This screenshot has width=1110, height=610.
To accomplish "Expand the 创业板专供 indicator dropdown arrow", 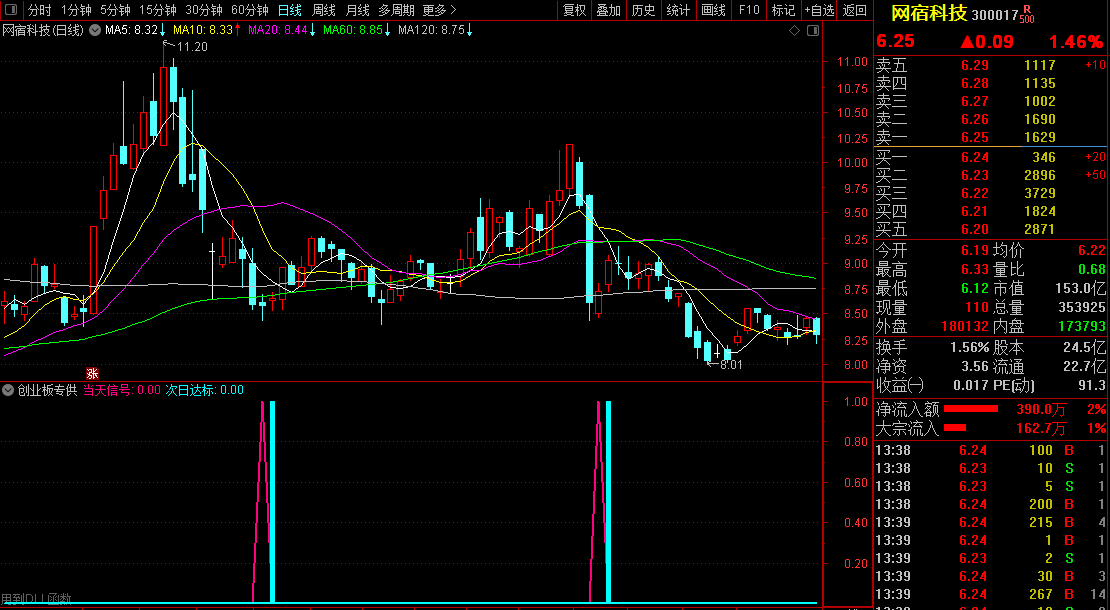I will (x=8, y=390).
